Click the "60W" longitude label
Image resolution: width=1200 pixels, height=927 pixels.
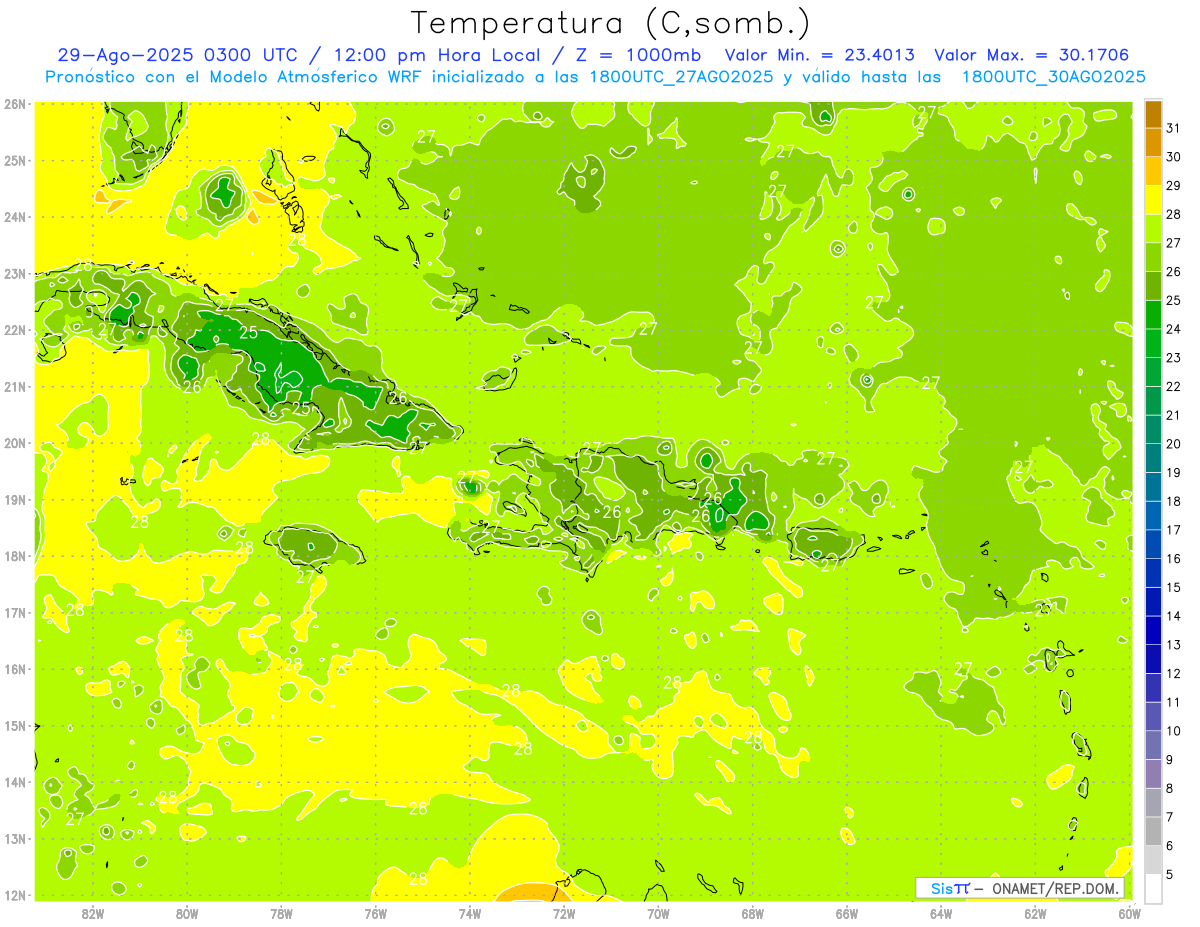pyautogui.click(x=1129, y=913)
